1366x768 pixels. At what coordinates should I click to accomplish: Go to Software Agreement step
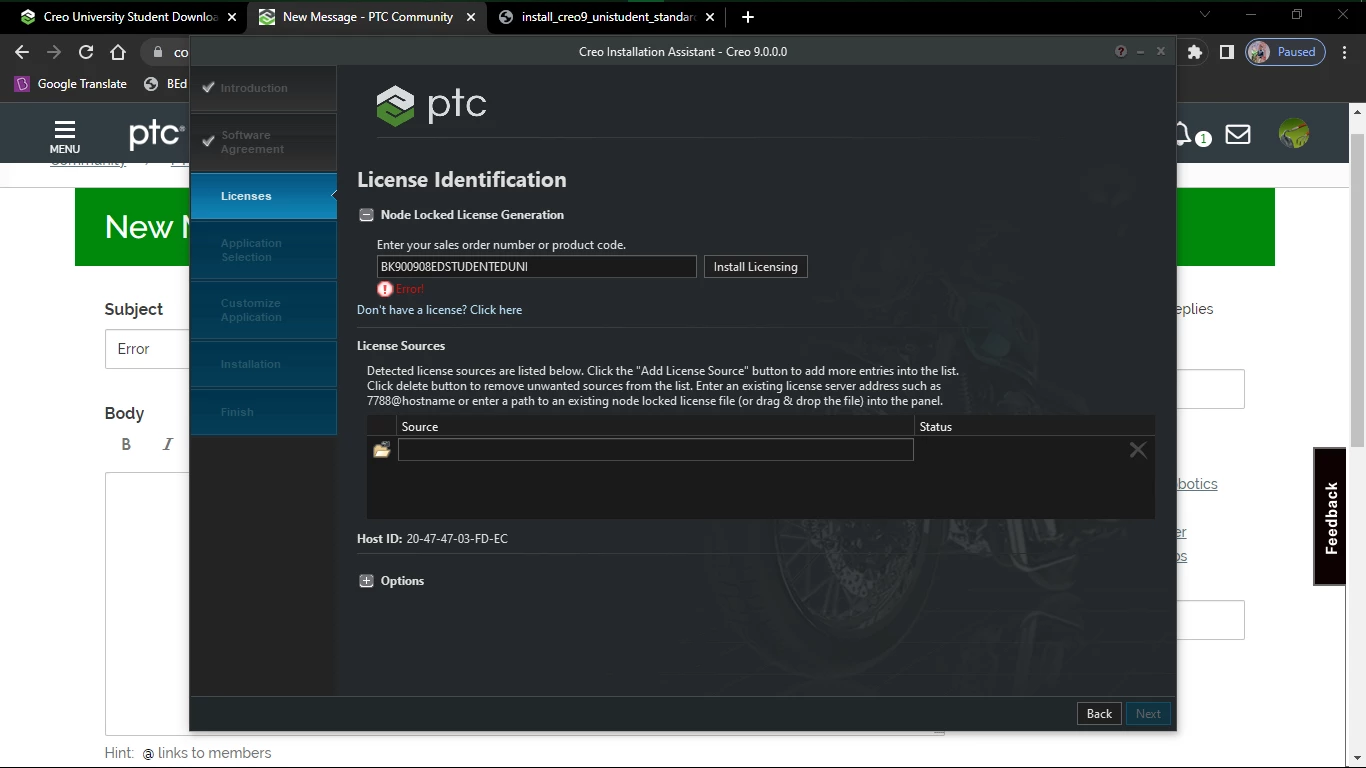click(x=264, y=142)
